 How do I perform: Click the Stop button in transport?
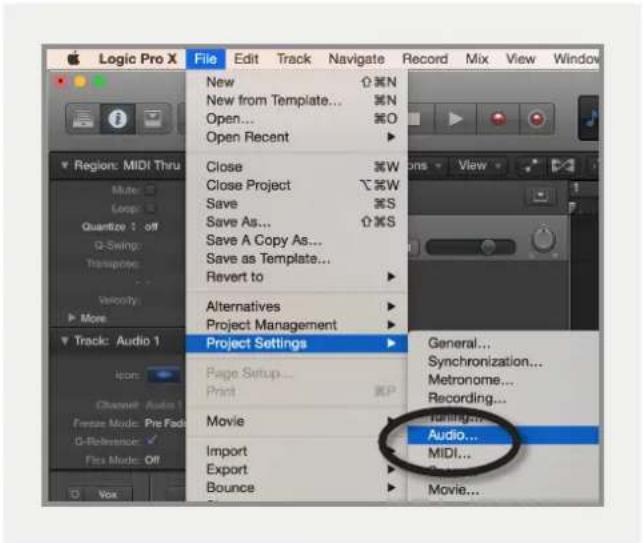[x=415, y=119]
